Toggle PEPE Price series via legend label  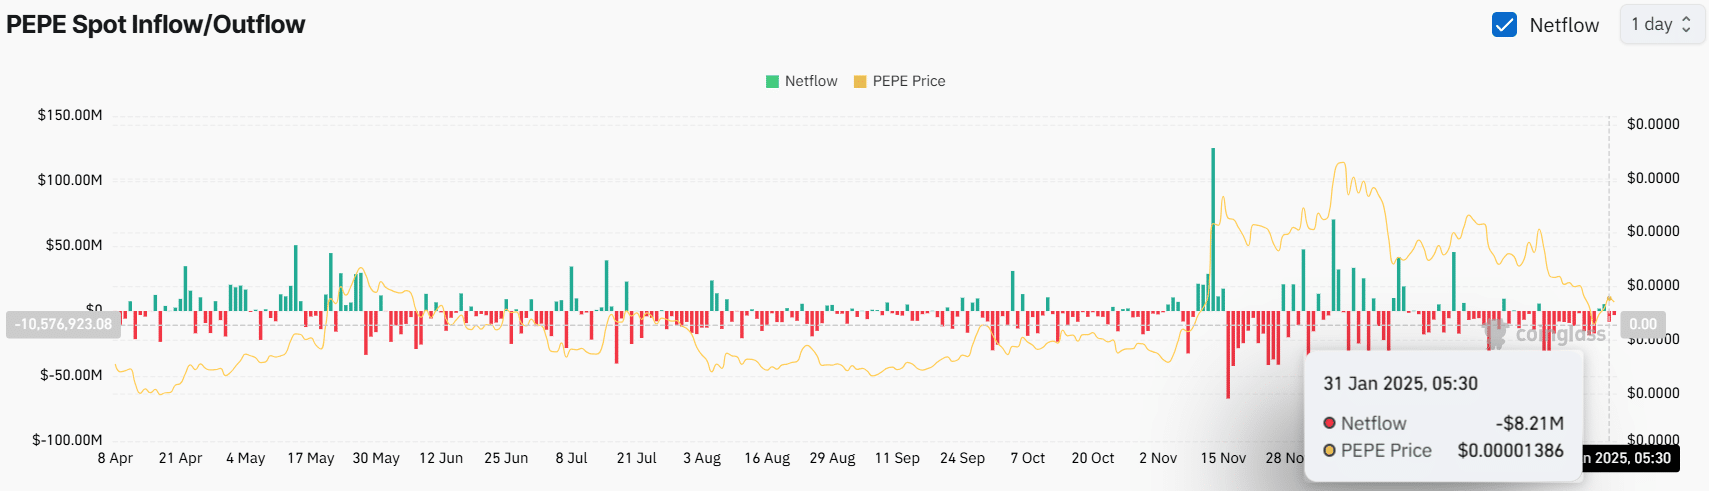click(908, 81)
